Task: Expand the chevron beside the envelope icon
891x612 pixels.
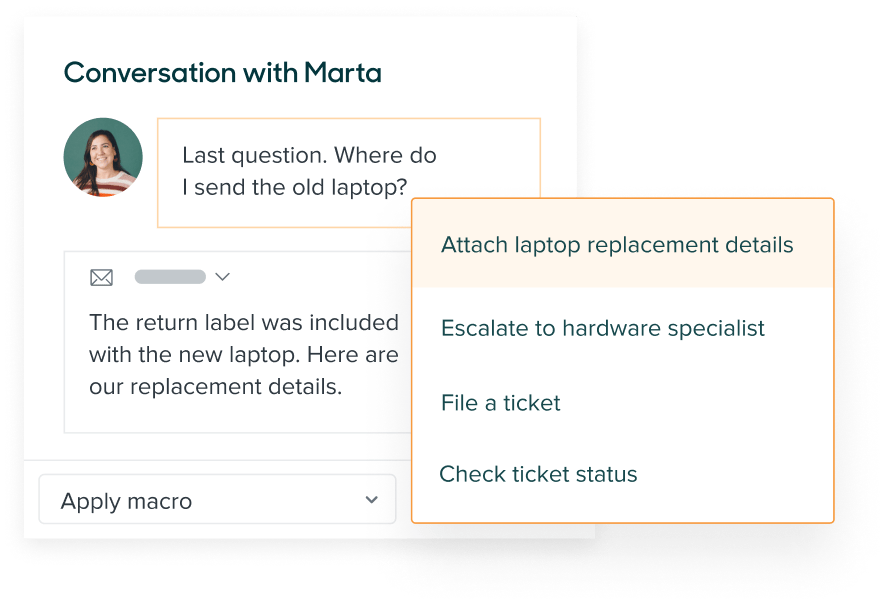Action: tap(223, 277)
